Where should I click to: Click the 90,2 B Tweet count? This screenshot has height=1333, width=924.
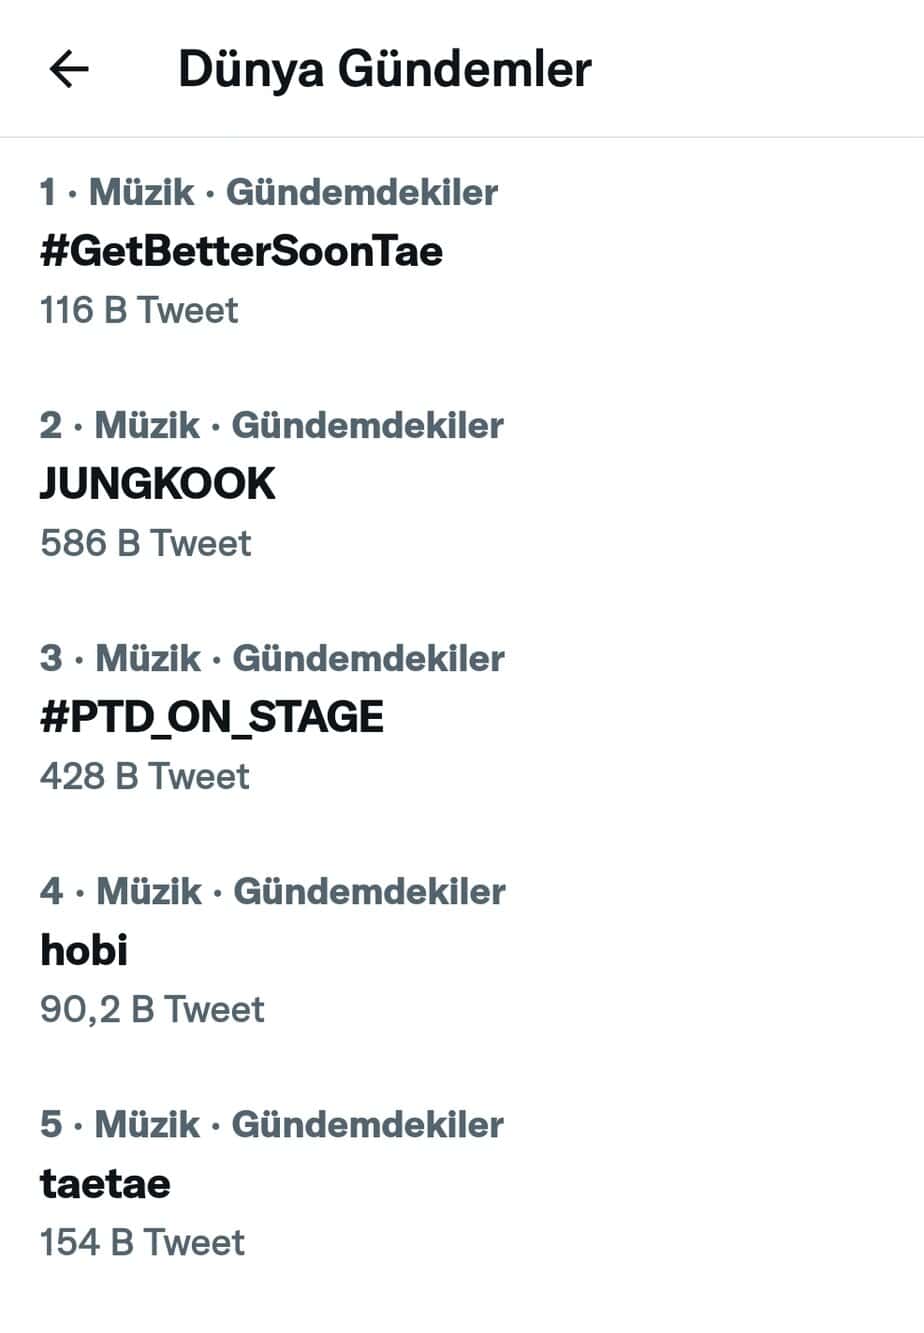tap(152, 1009)
